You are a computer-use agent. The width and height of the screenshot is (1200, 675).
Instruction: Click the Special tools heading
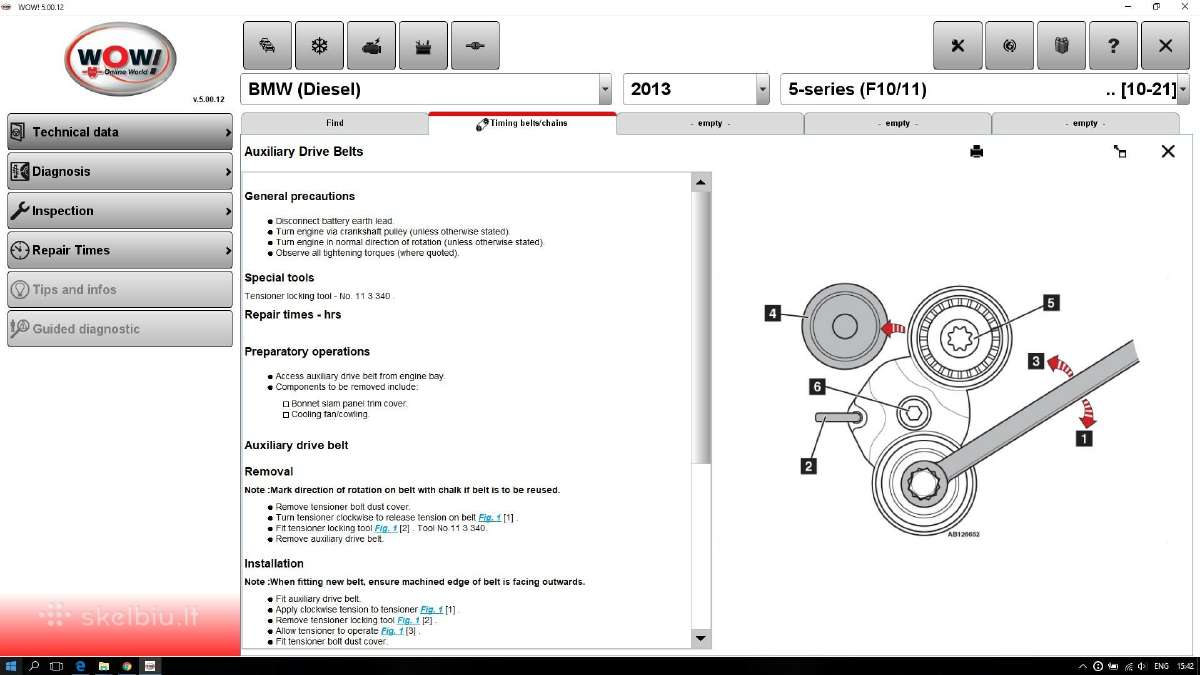279,278
